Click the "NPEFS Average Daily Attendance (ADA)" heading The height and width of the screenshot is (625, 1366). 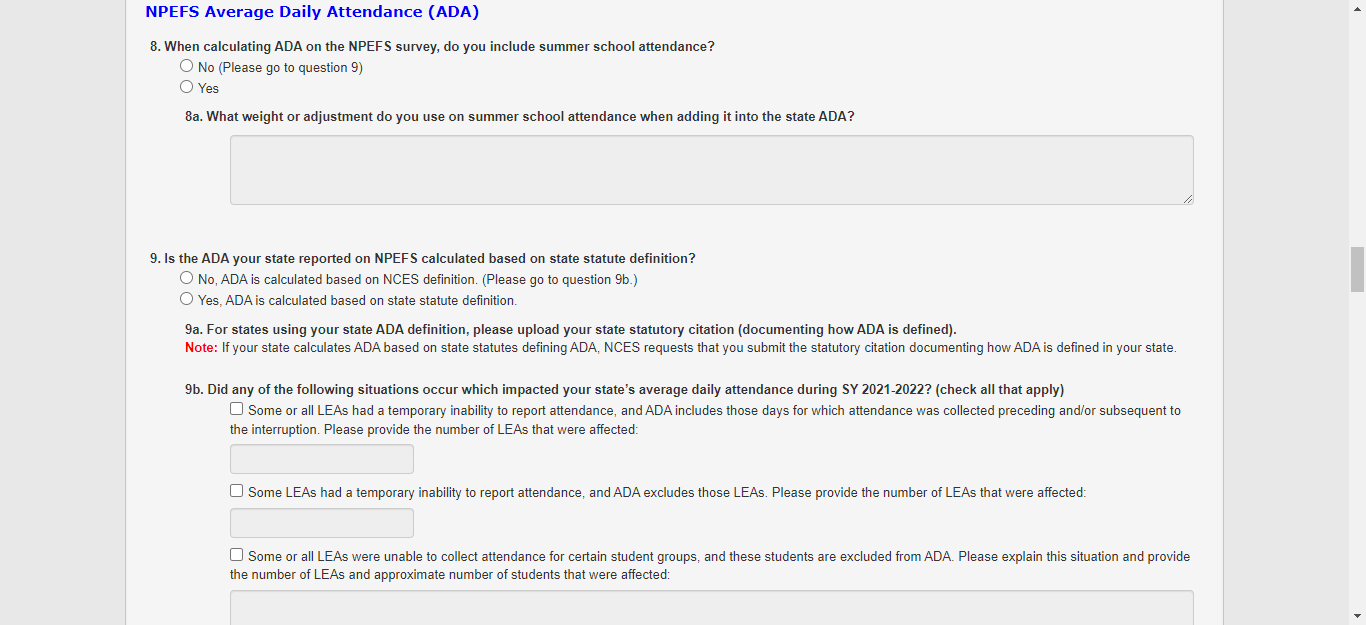click(x=312, y=12)
